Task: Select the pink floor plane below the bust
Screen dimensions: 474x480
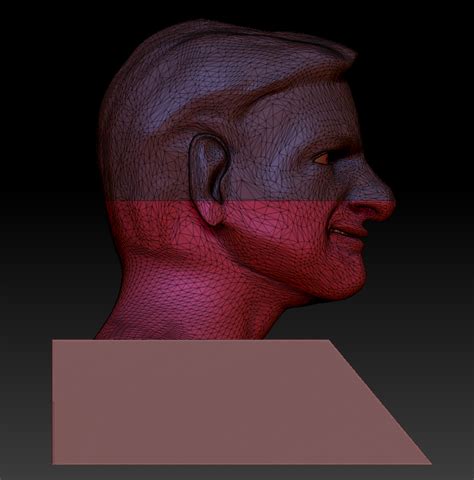Action: [x=241, y=402]
